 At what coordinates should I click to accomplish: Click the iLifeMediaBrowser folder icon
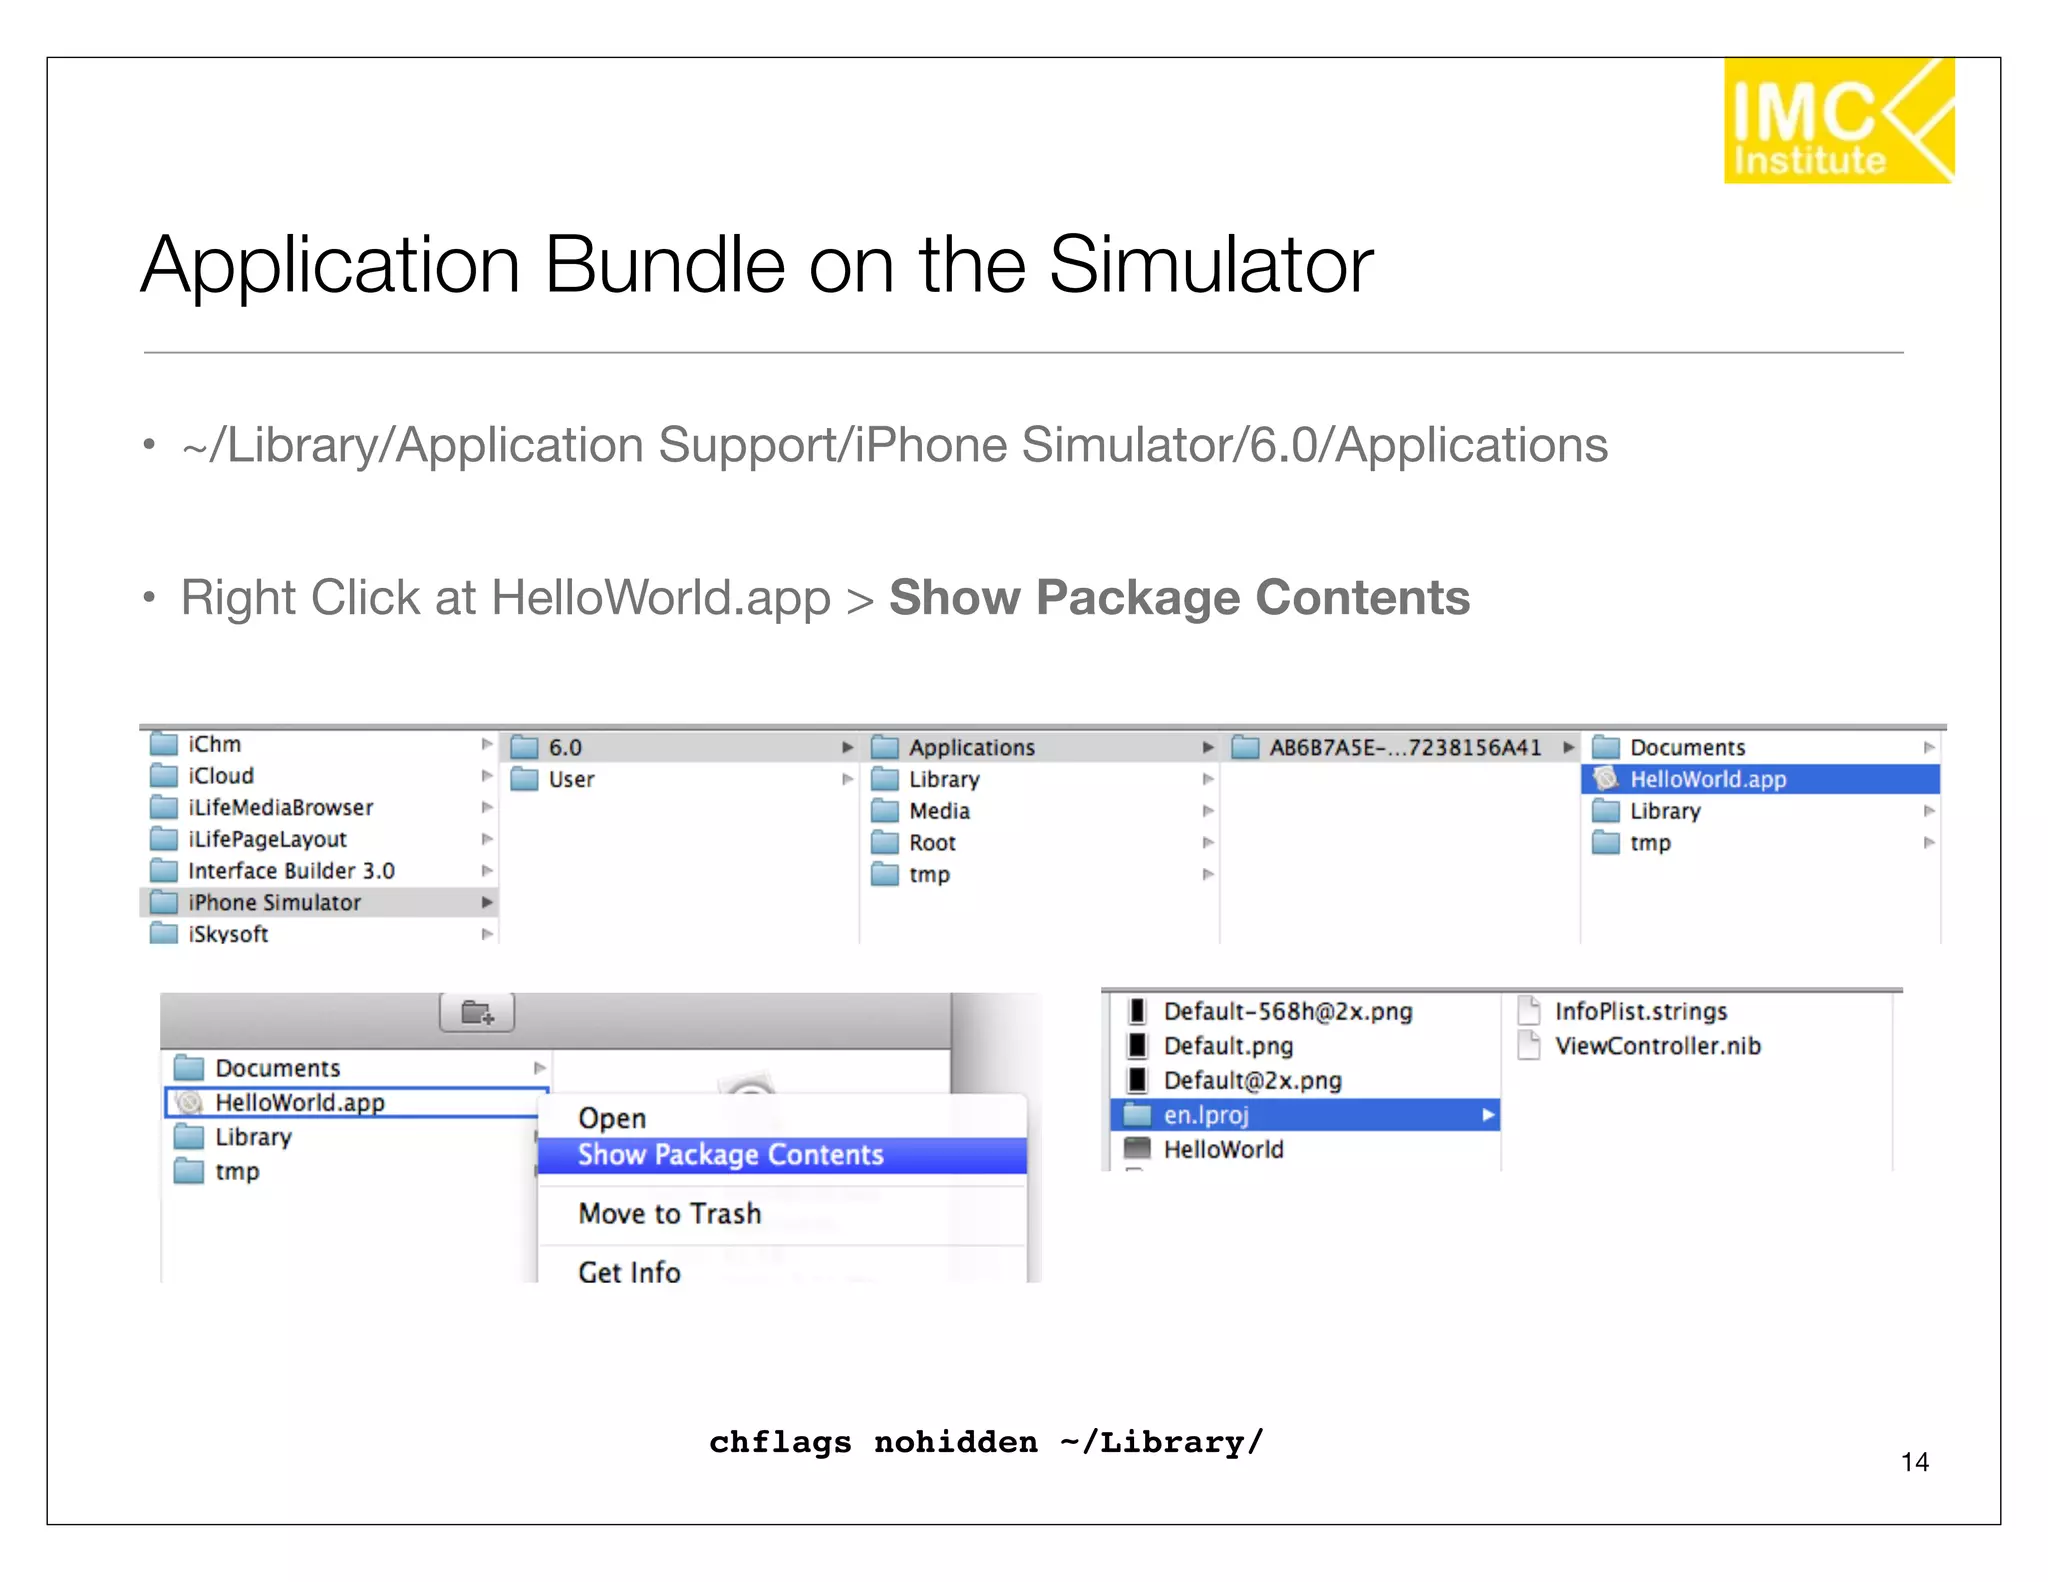(x=164, y=807)
